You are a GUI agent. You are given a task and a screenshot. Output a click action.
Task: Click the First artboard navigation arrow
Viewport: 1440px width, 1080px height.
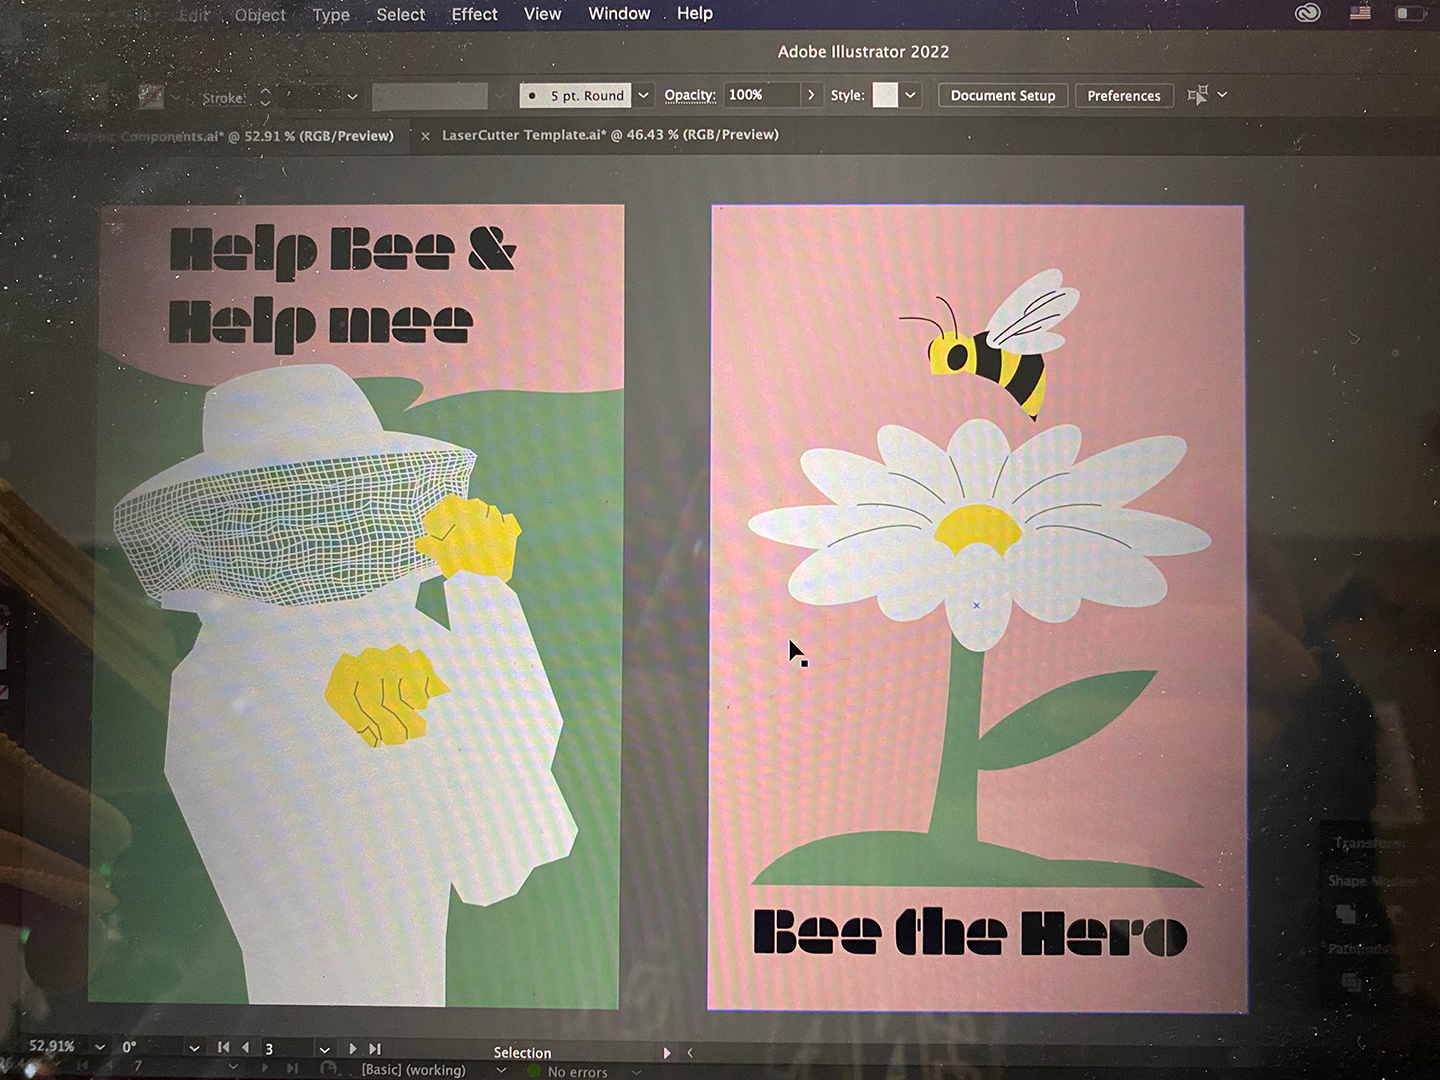pyautogui.click(x=223, y=1047)
